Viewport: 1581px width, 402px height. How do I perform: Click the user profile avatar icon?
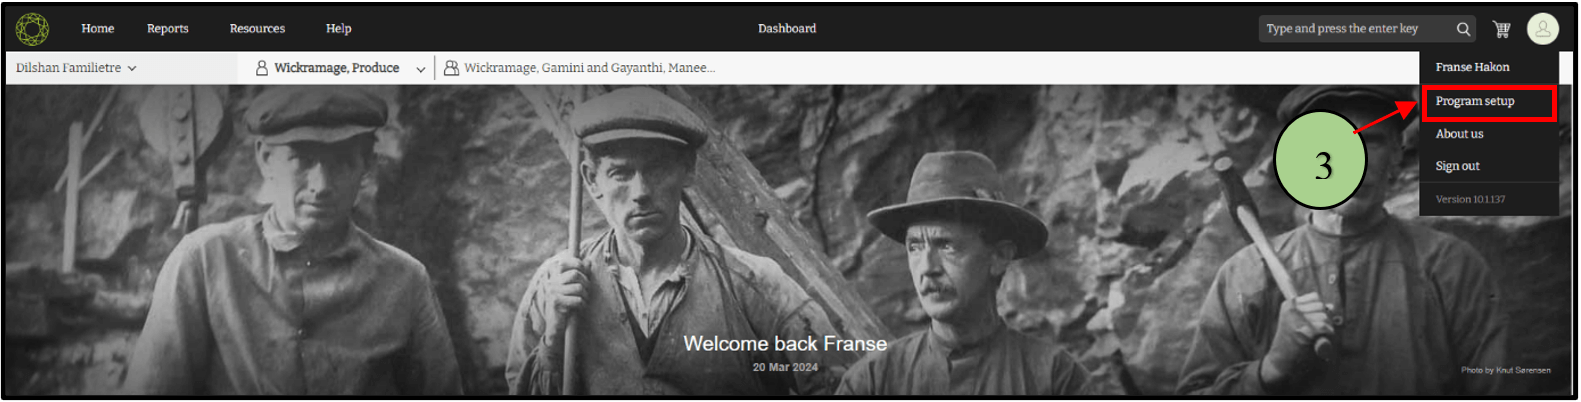[1542, 29]
